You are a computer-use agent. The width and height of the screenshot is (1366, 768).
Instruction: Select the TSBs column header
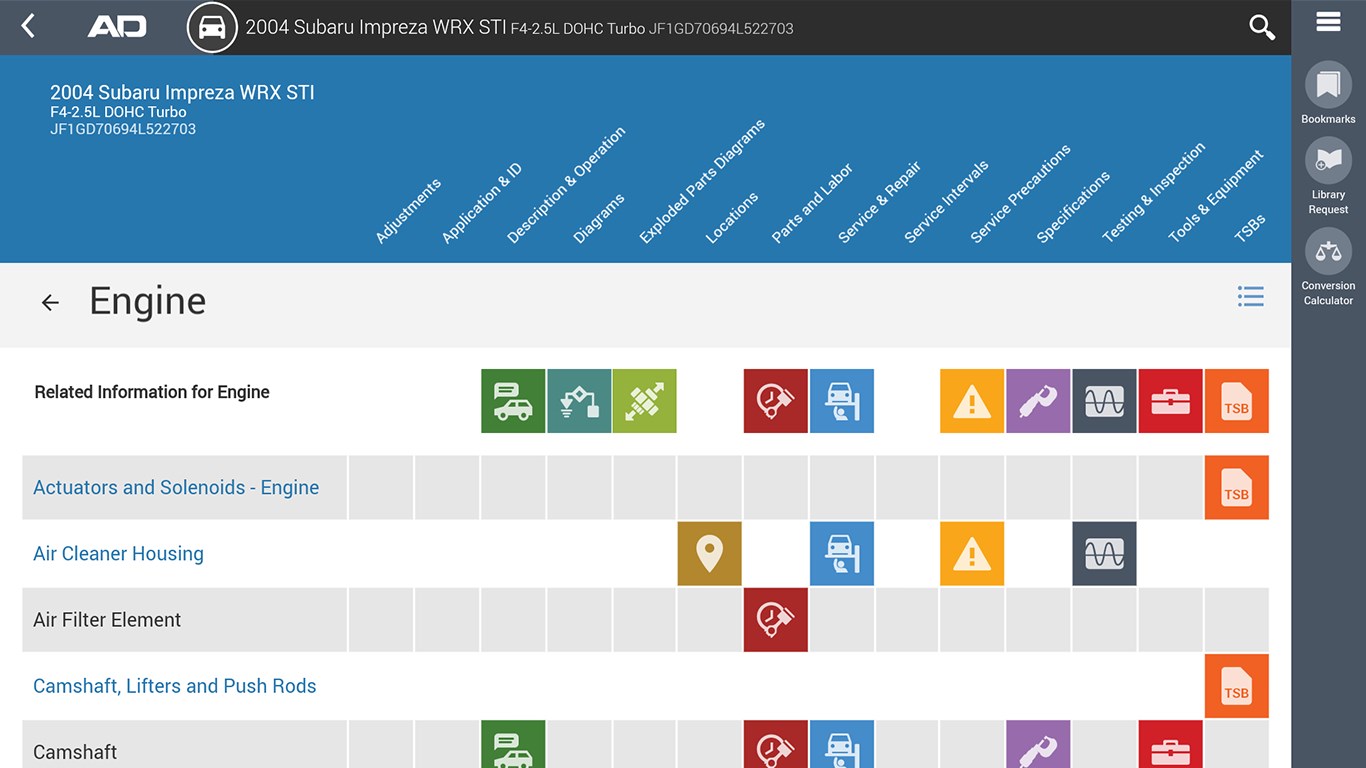coord(1250,228)
